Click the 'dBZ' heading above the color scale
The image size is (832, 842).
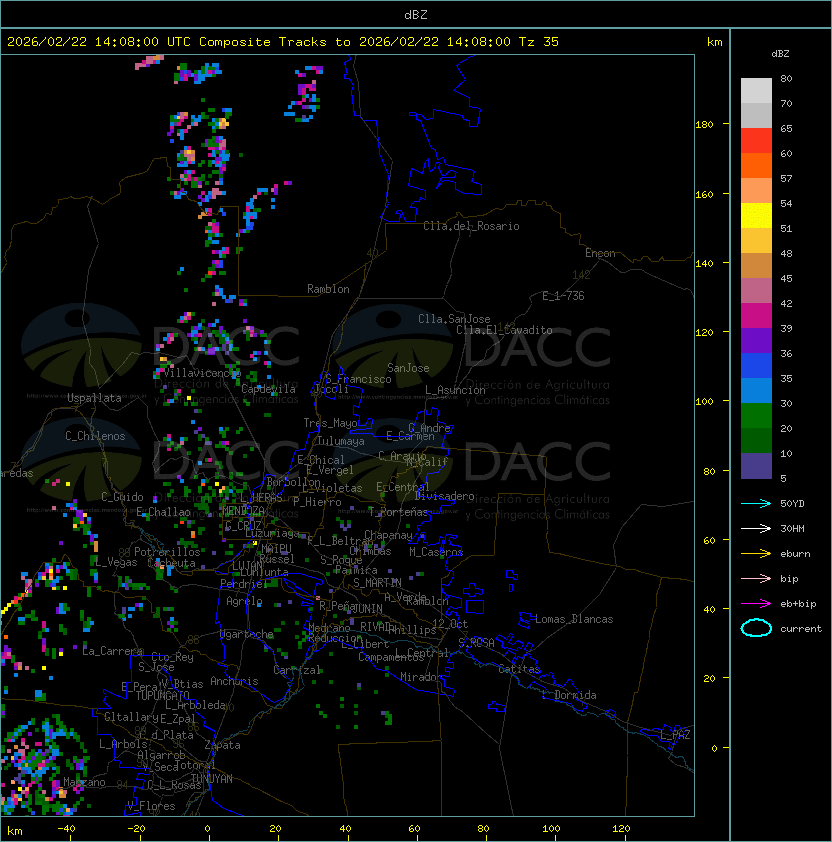click(780, 54)
